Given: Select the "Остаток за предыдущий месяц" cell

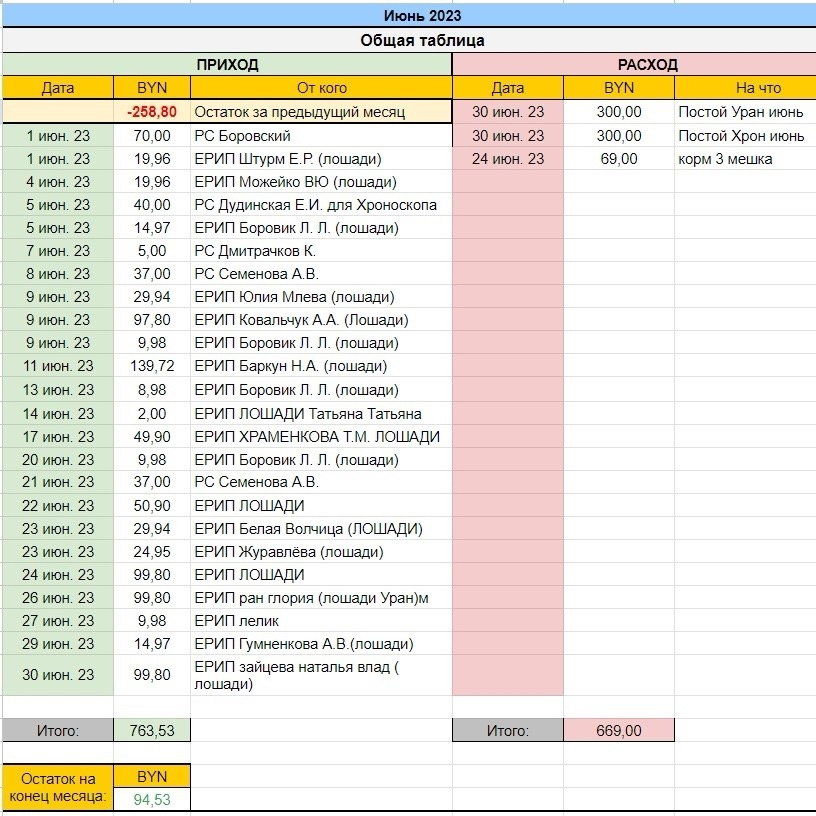Looking at the screenshot, I should [299, 112].
